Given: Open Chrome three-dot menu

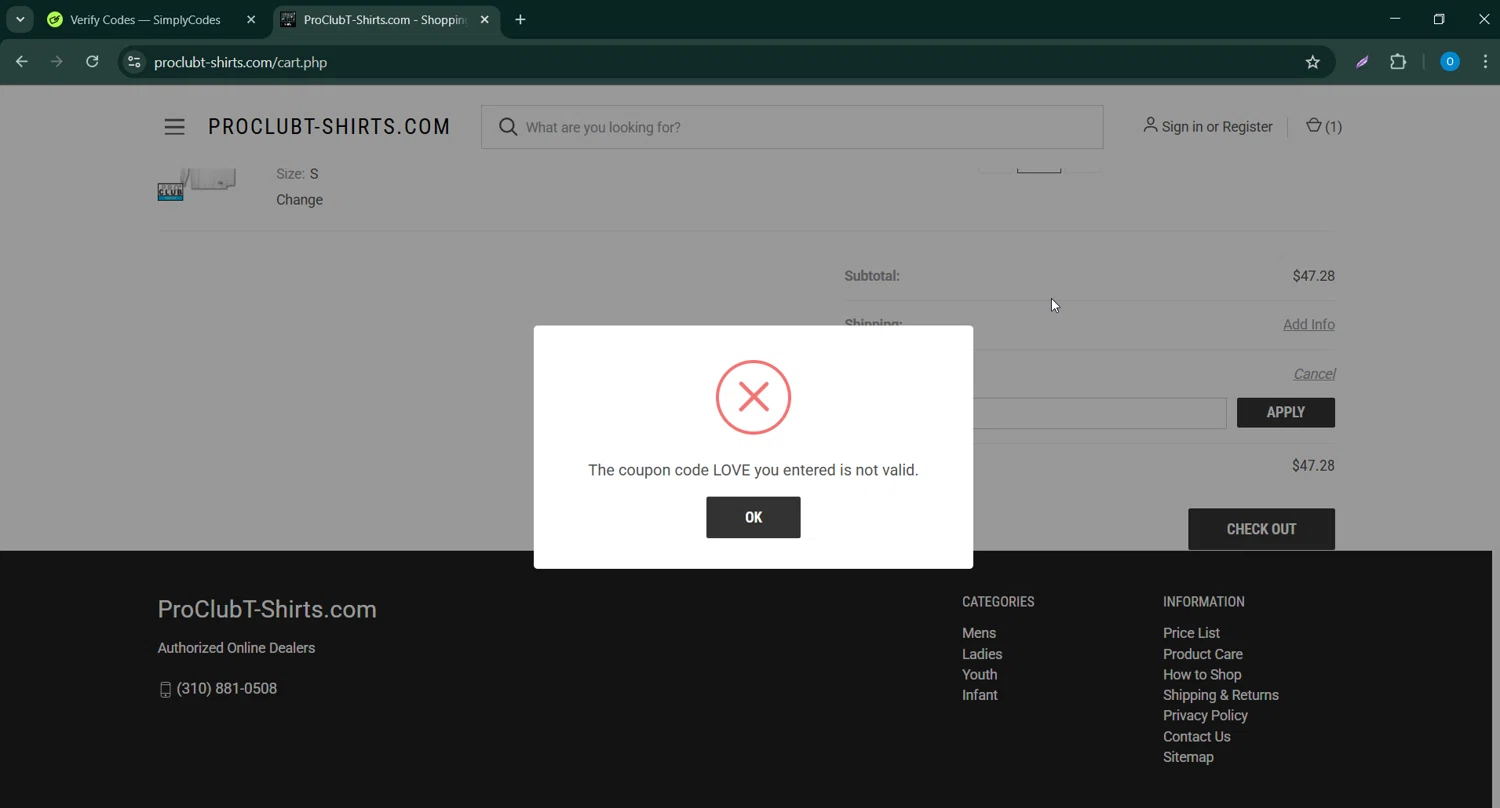Looking at the screenshot, I should (1485, 62).
